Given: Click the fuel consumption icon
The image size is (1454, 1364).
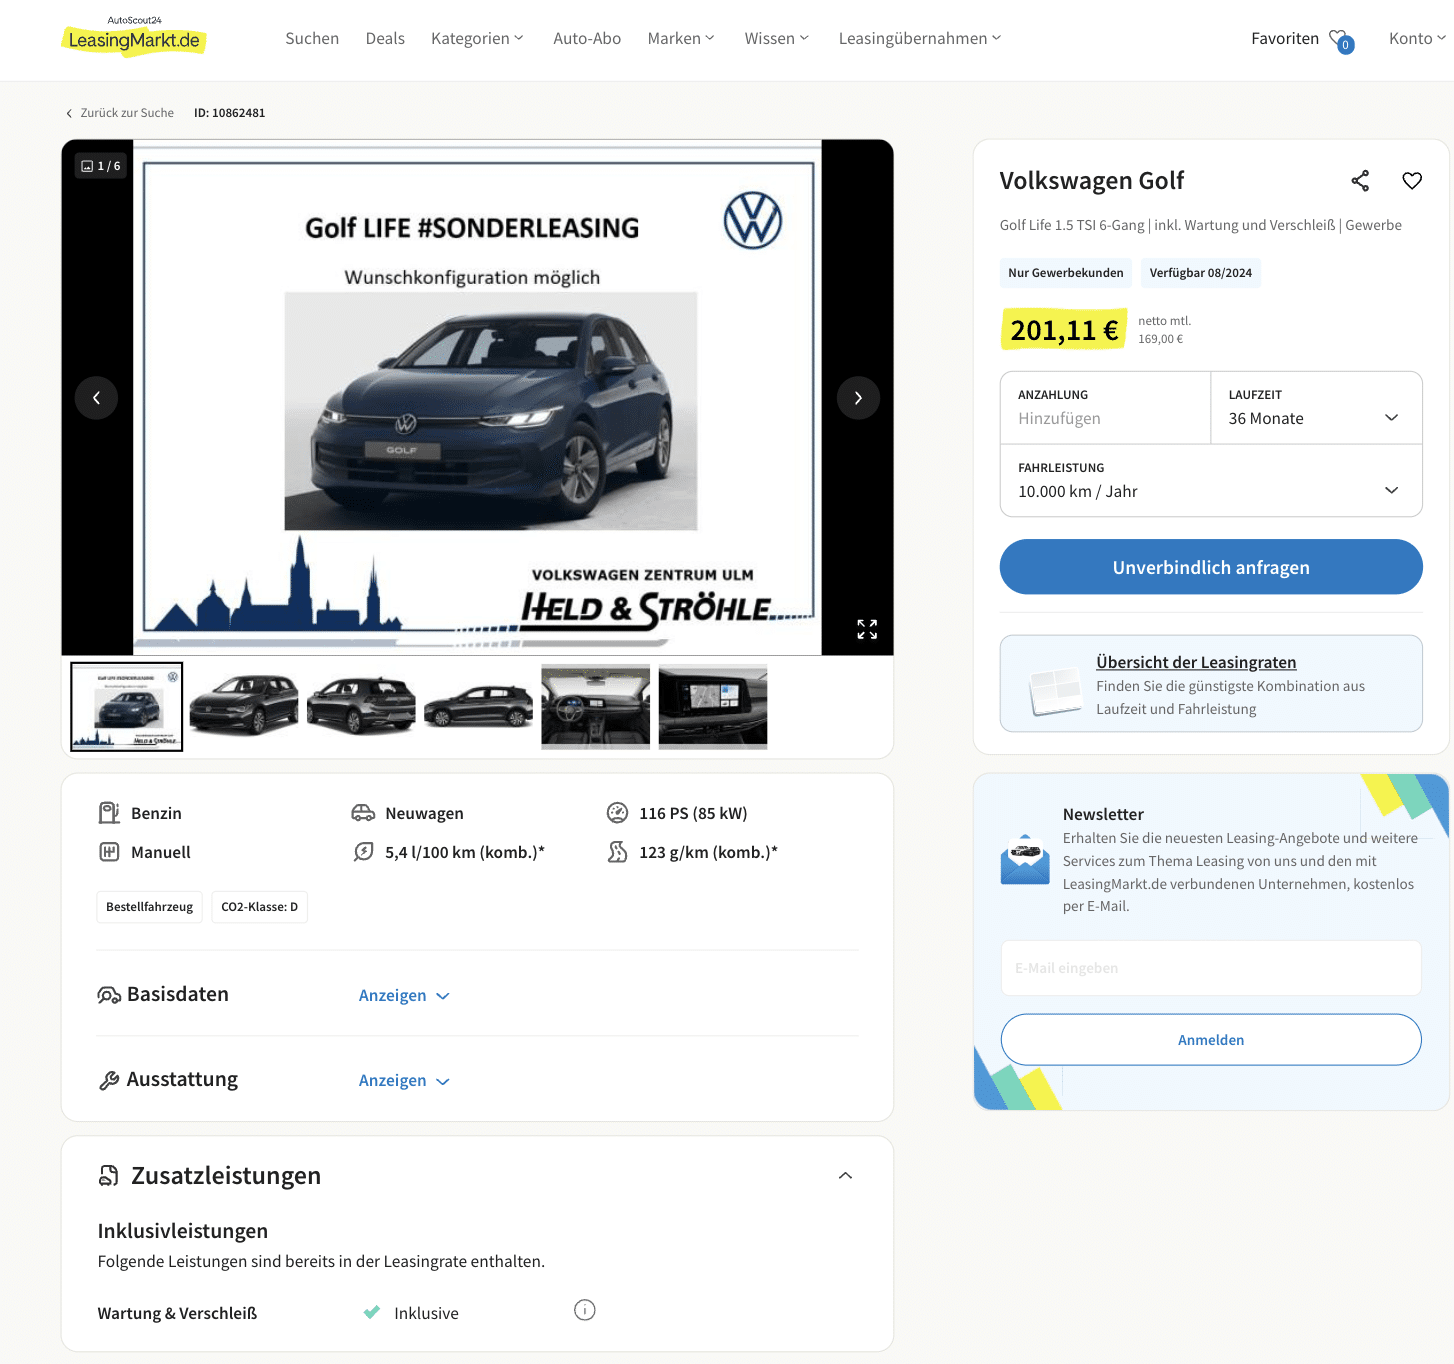Looking at the screenshot, I should click(x=363, y=852).
